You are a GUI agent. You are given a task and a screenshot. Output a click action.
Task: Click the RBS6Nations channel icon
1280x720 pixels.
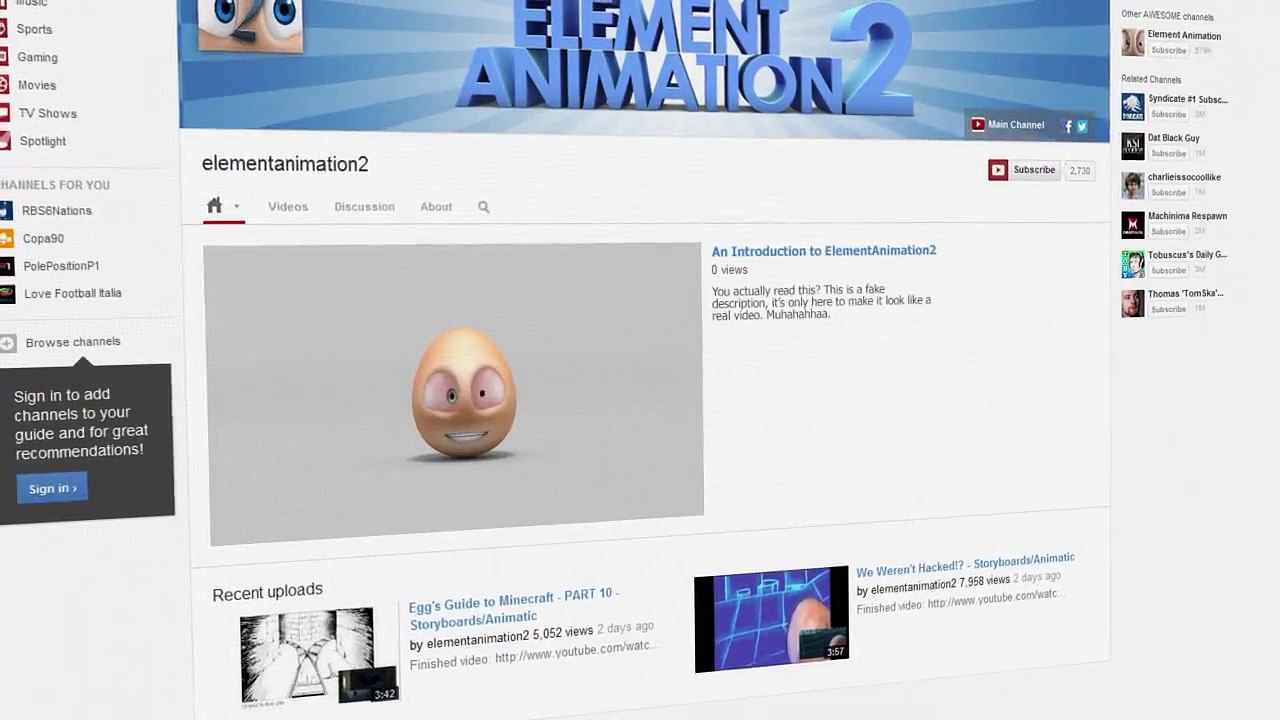(6, 210)
